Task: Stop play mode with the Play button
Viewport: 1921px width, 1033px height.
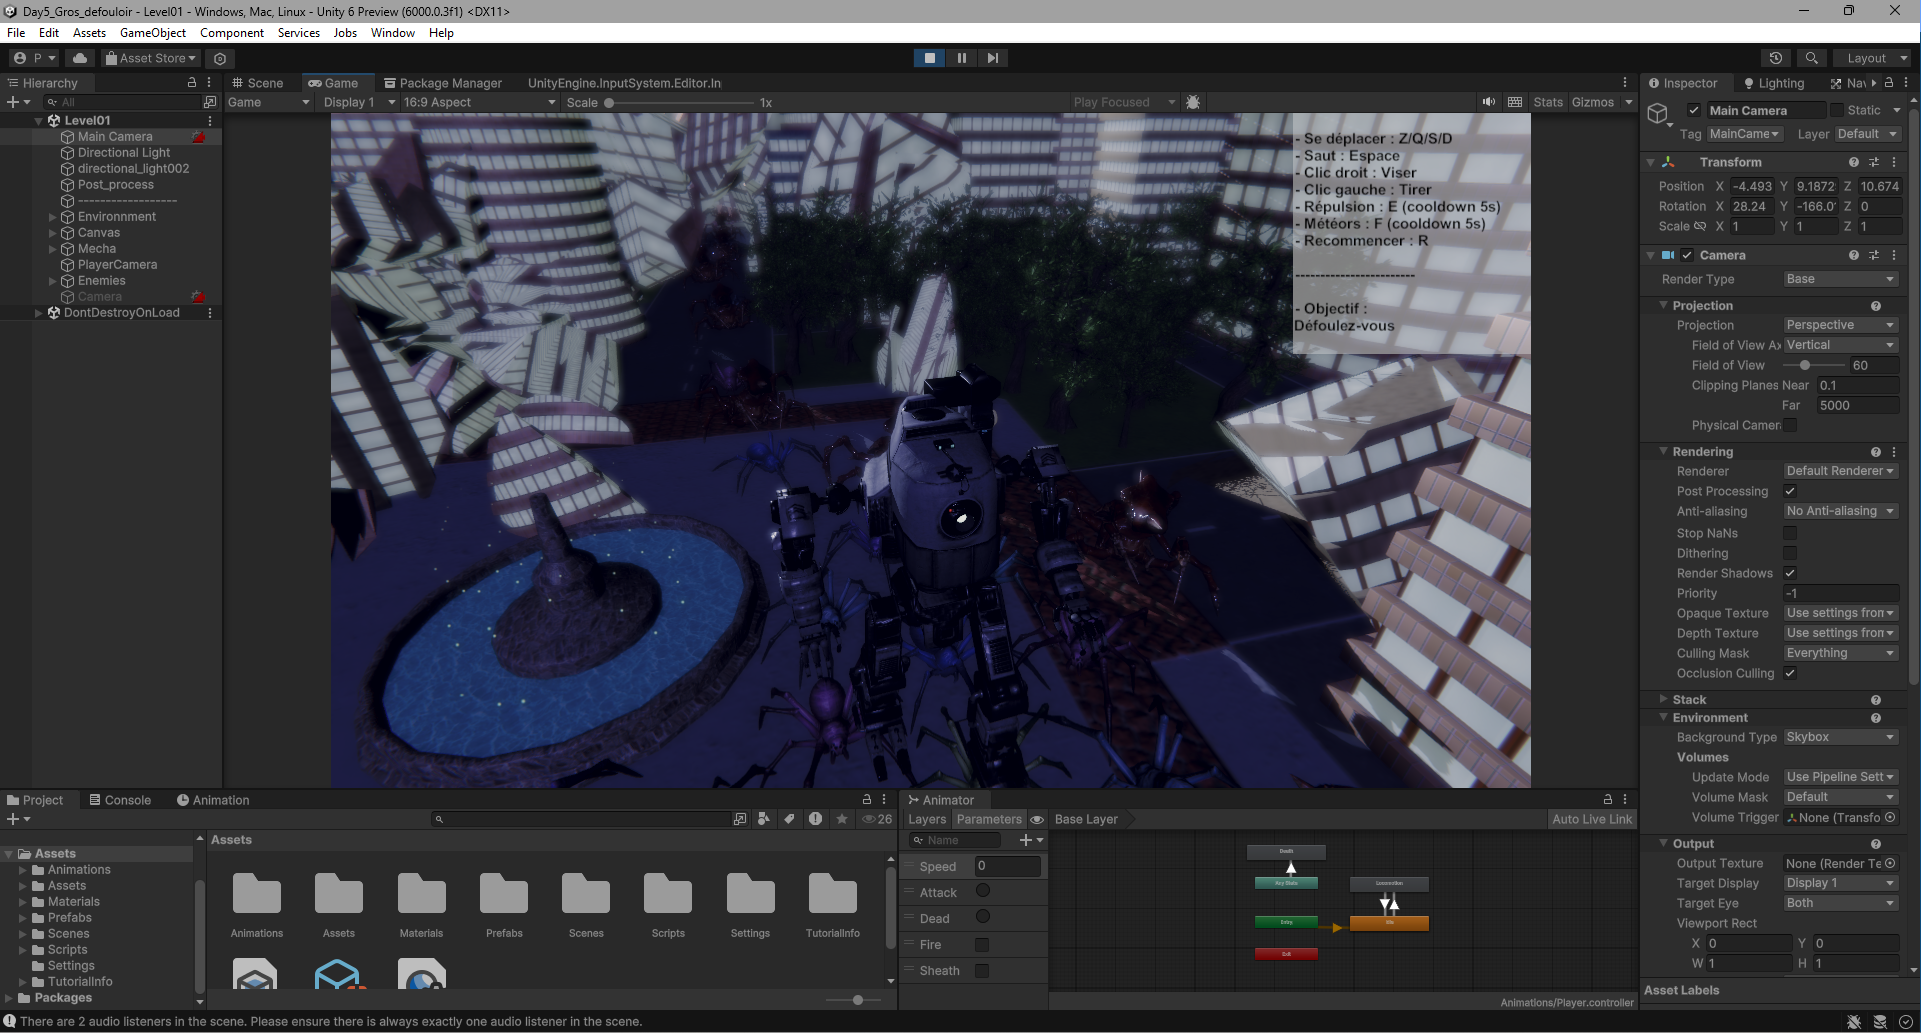Action: (929, 58)
